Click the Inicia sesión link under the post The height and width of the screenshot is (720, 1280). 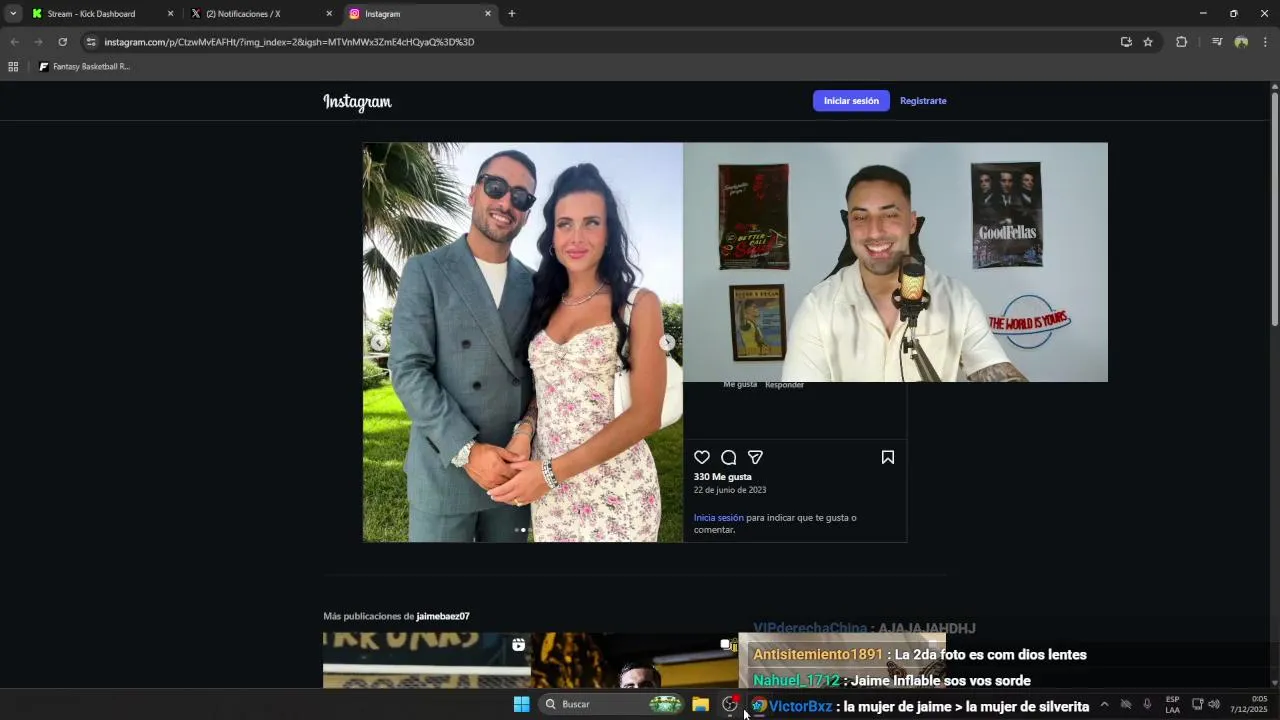719,518
